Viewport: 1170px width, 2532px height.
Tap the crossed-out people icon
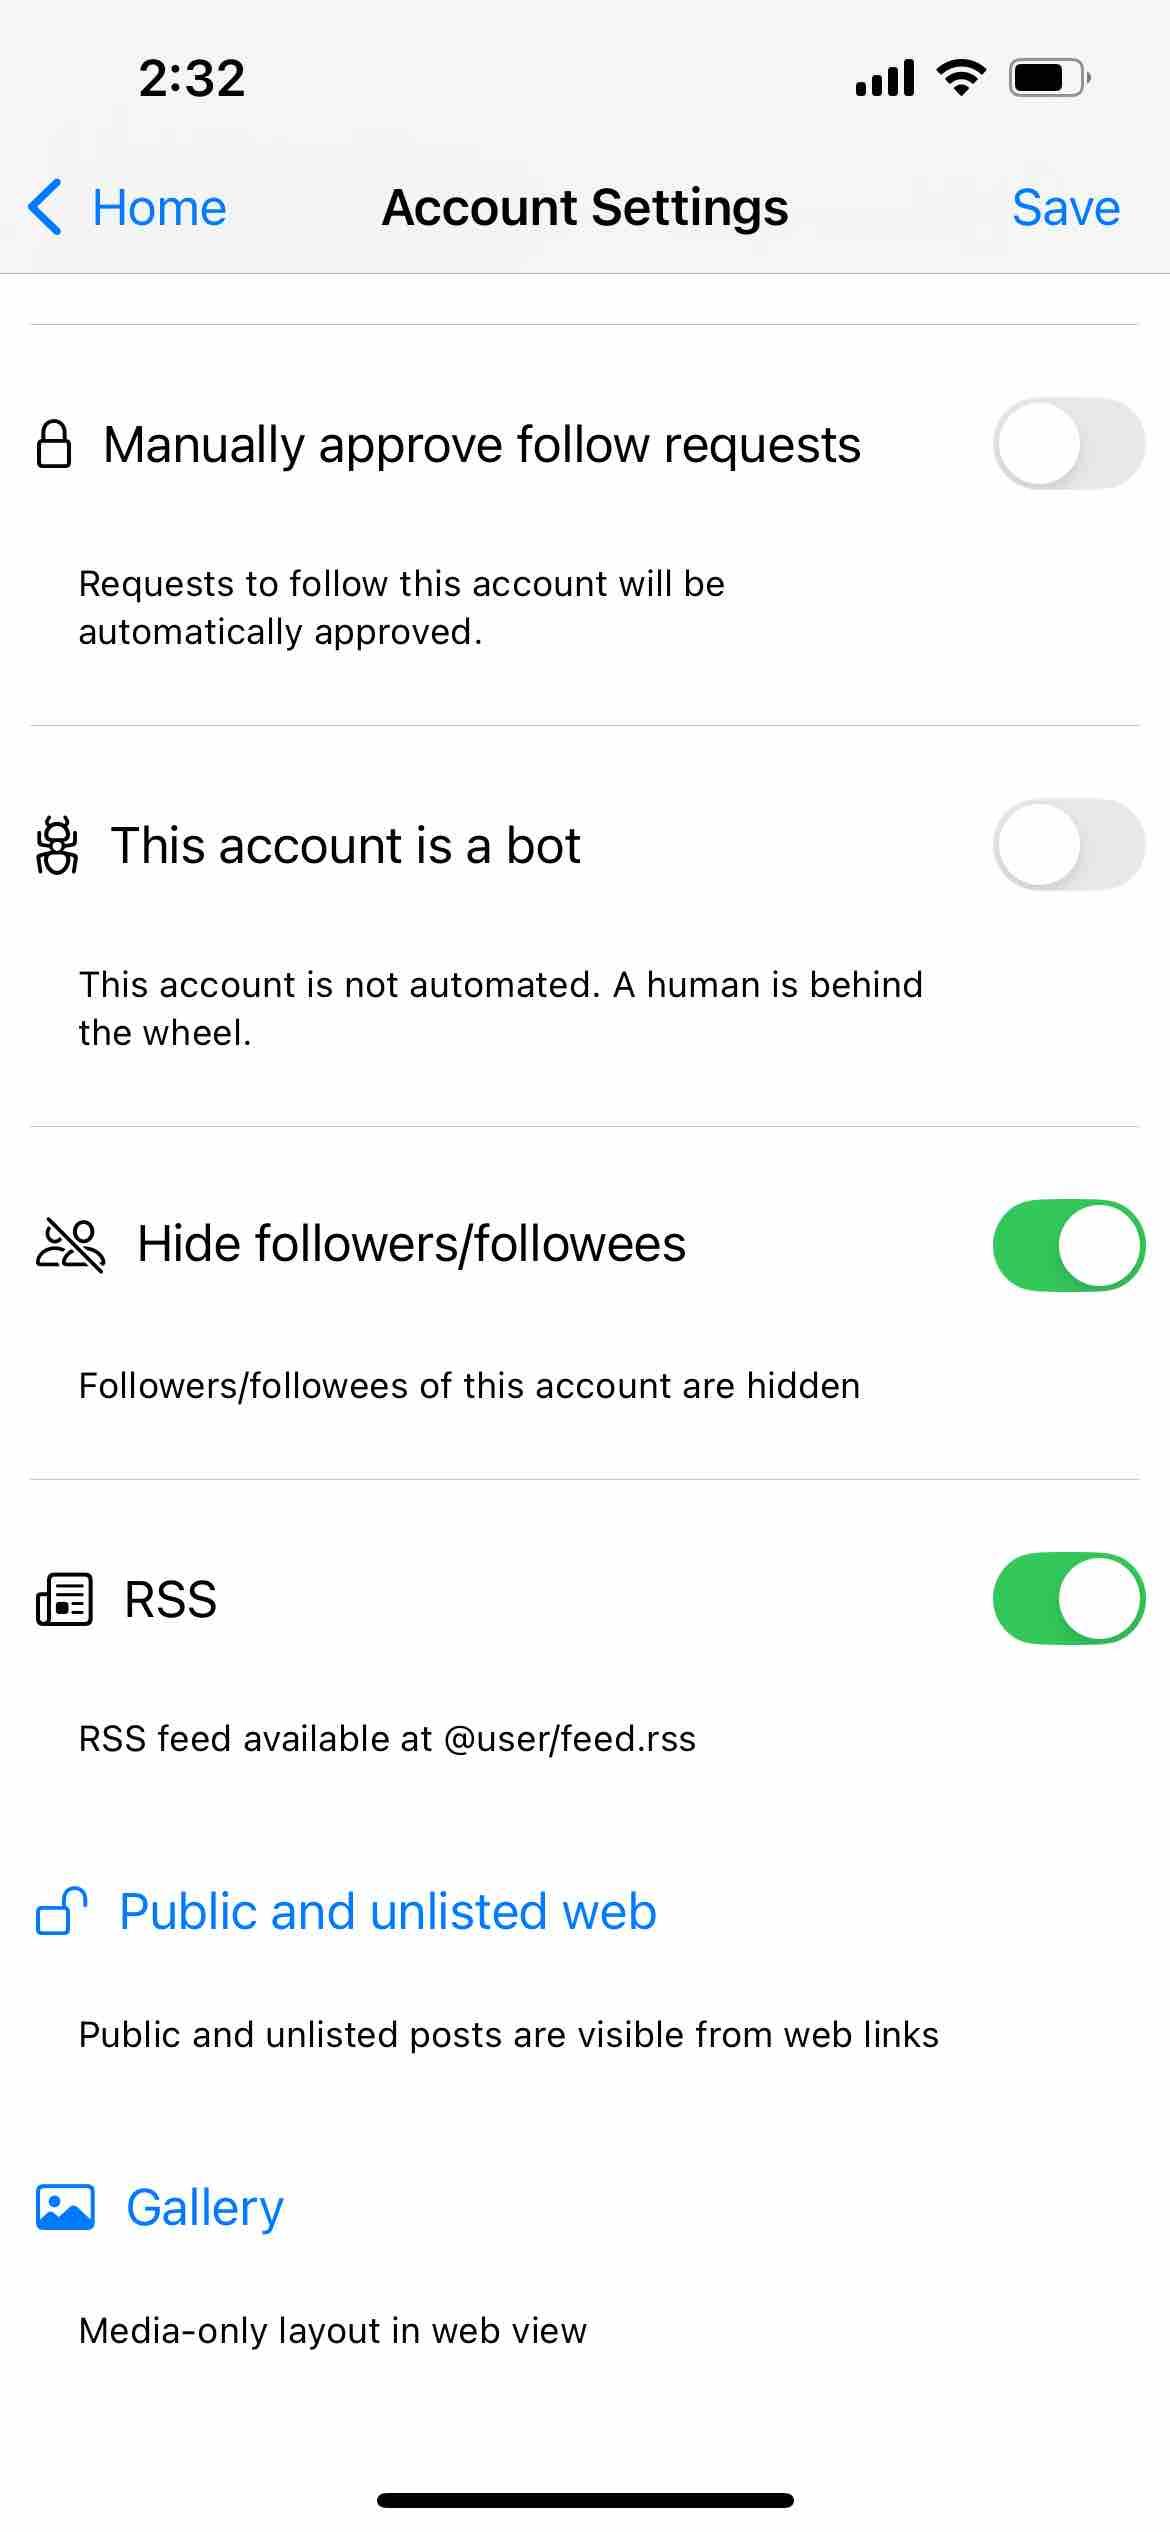pyautogui.click(x=70, y=1245)
